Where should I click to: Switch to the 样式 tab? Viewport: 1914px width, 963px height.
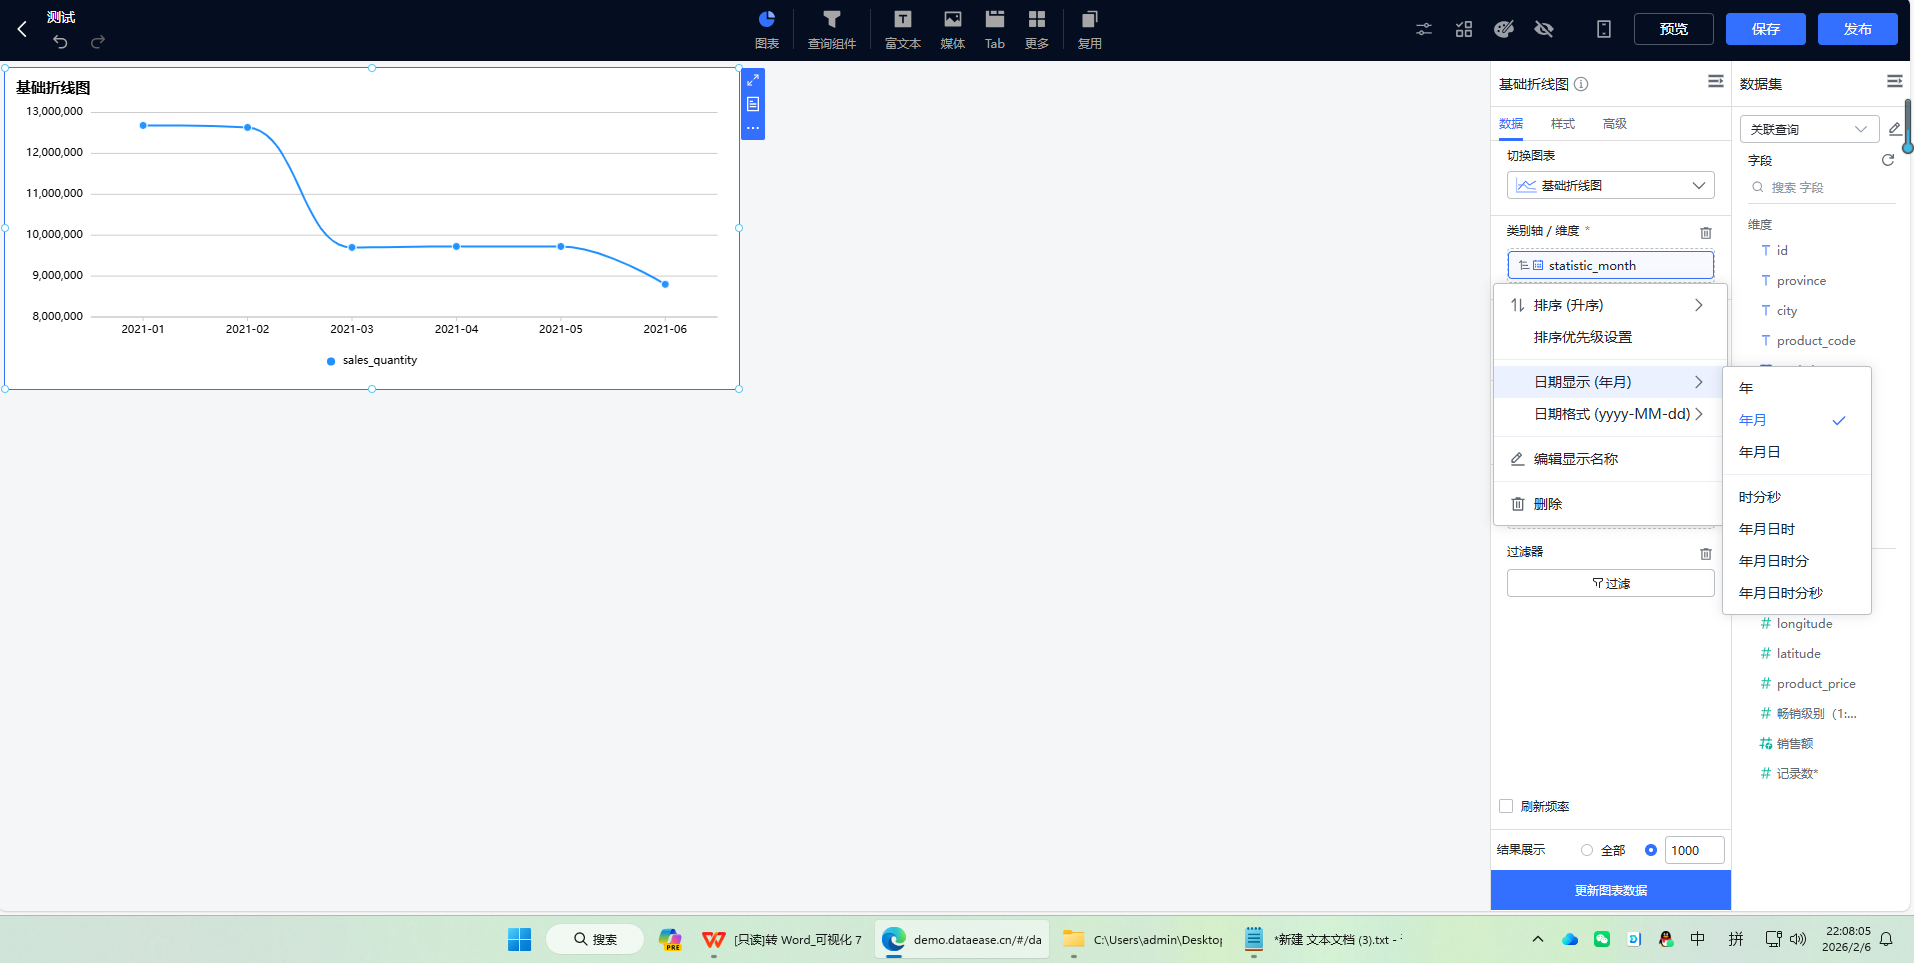click(1563, 124)
